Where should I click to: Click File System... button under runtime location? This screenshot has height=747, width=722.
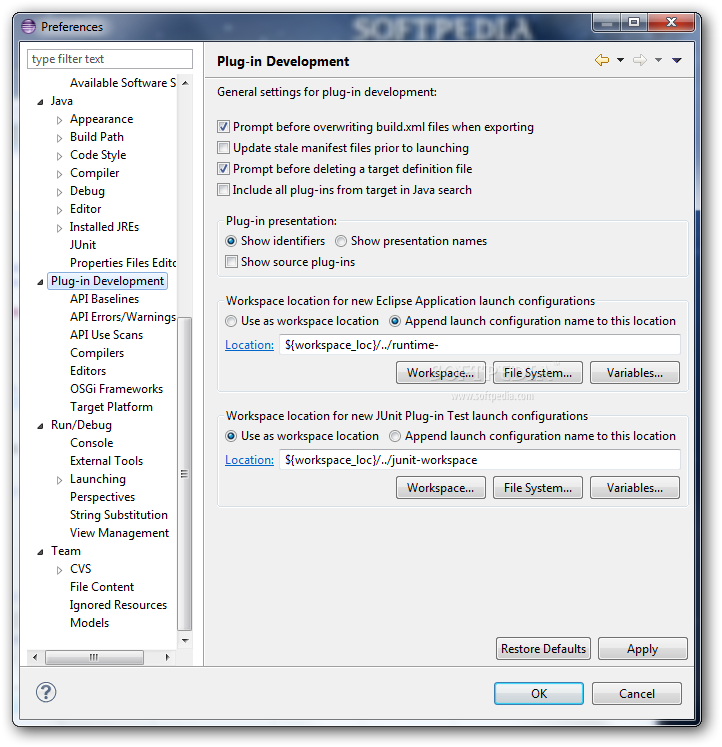538,373
